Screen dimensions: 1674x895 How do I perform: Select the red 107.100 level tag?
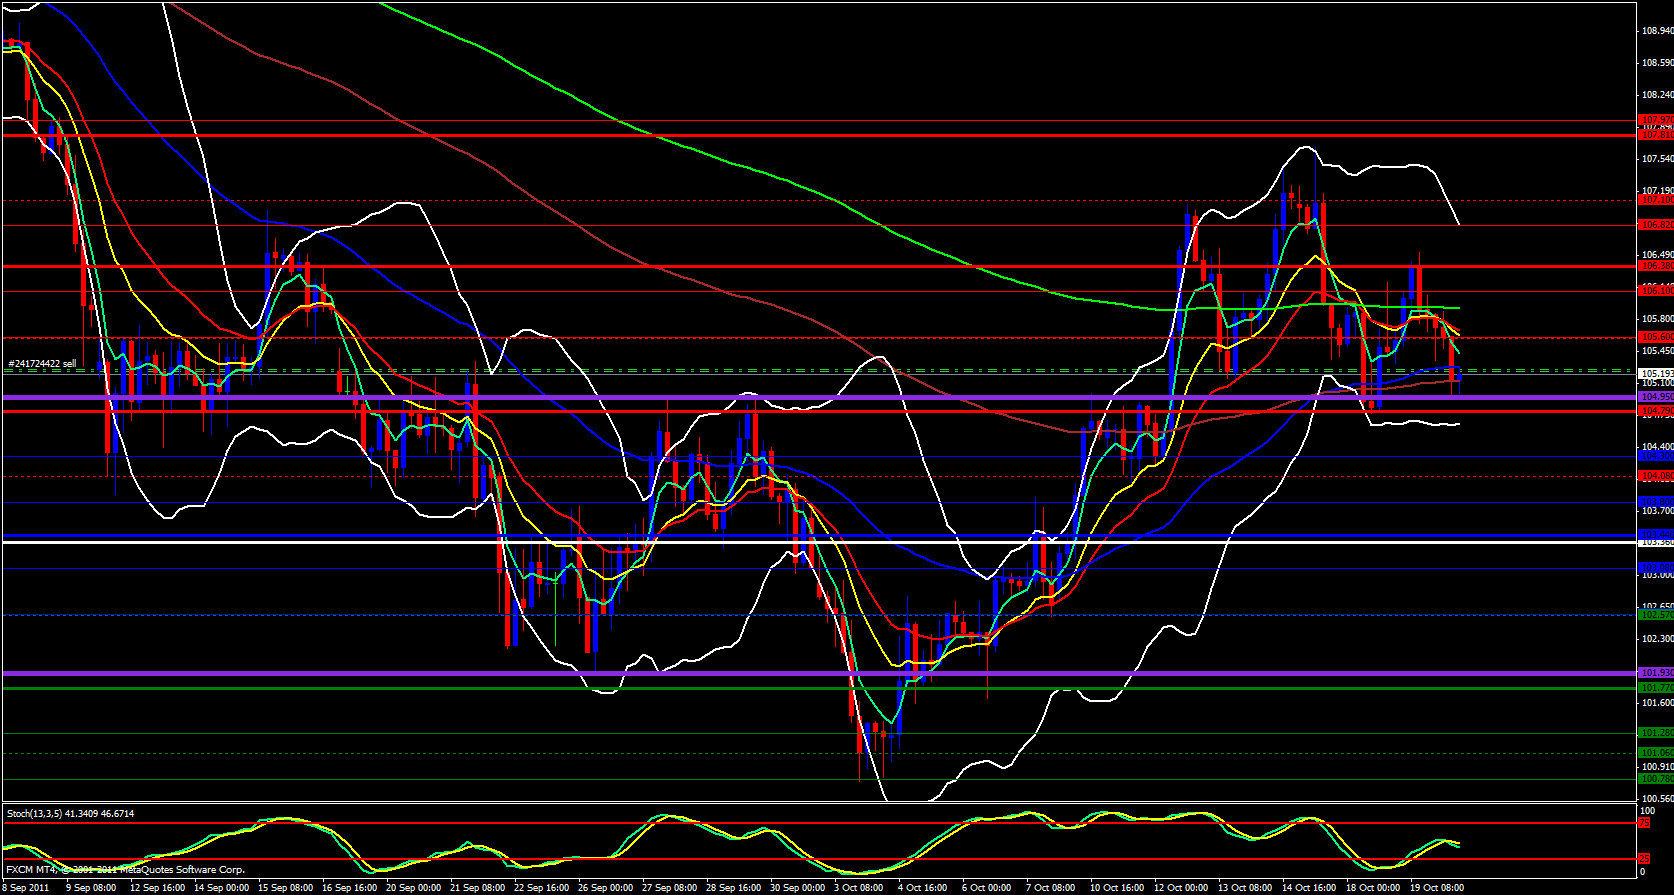coord(1656,200)
